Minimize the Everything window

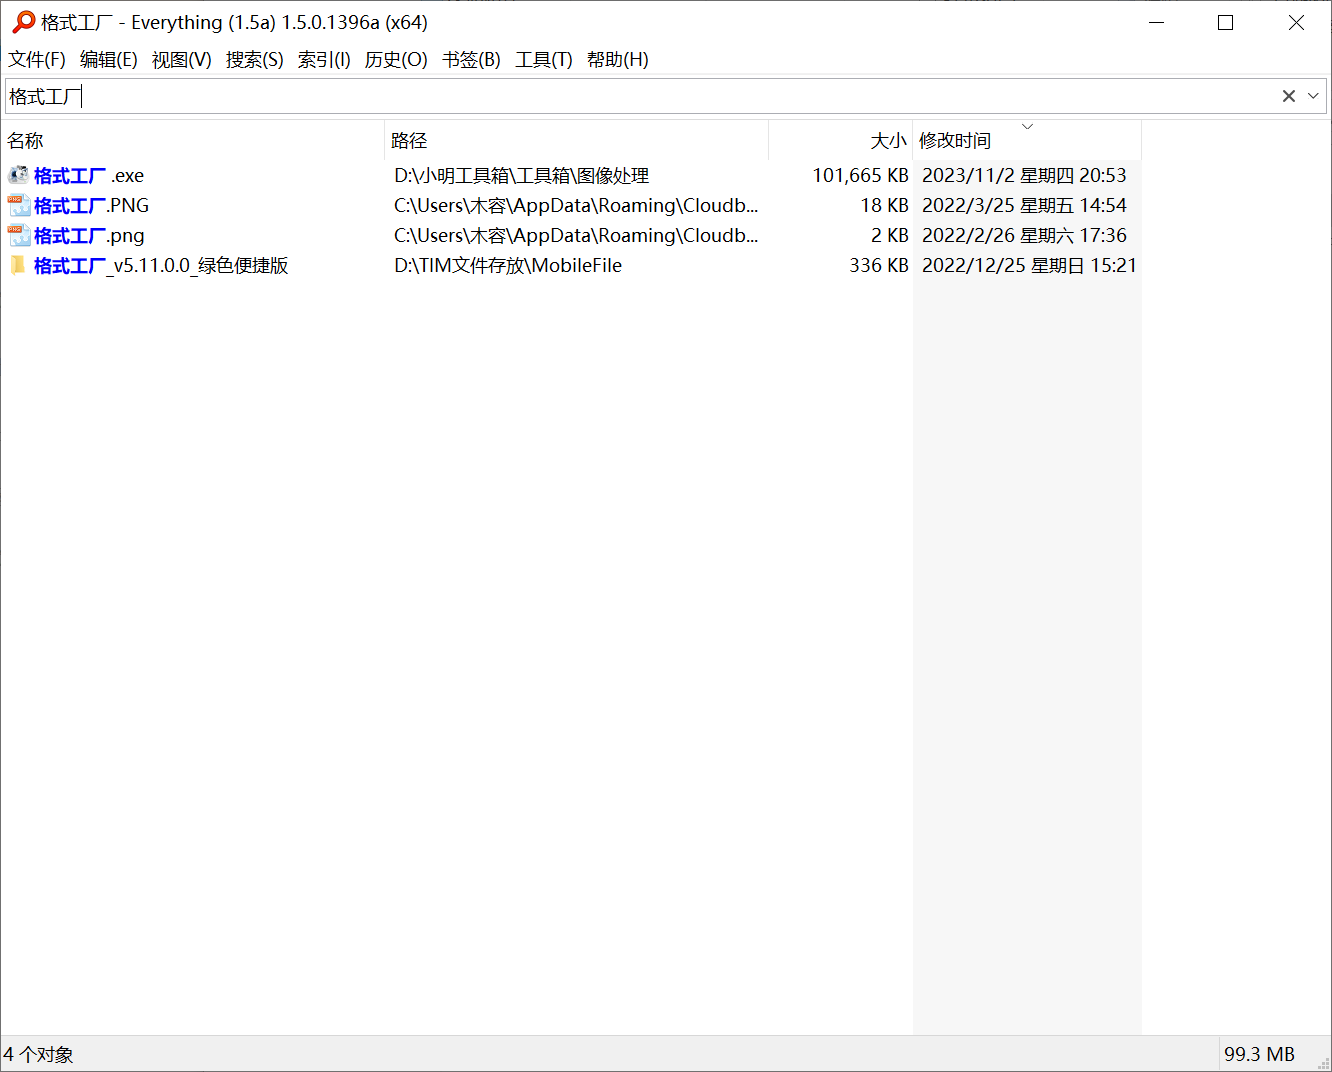coord(1157,22)
